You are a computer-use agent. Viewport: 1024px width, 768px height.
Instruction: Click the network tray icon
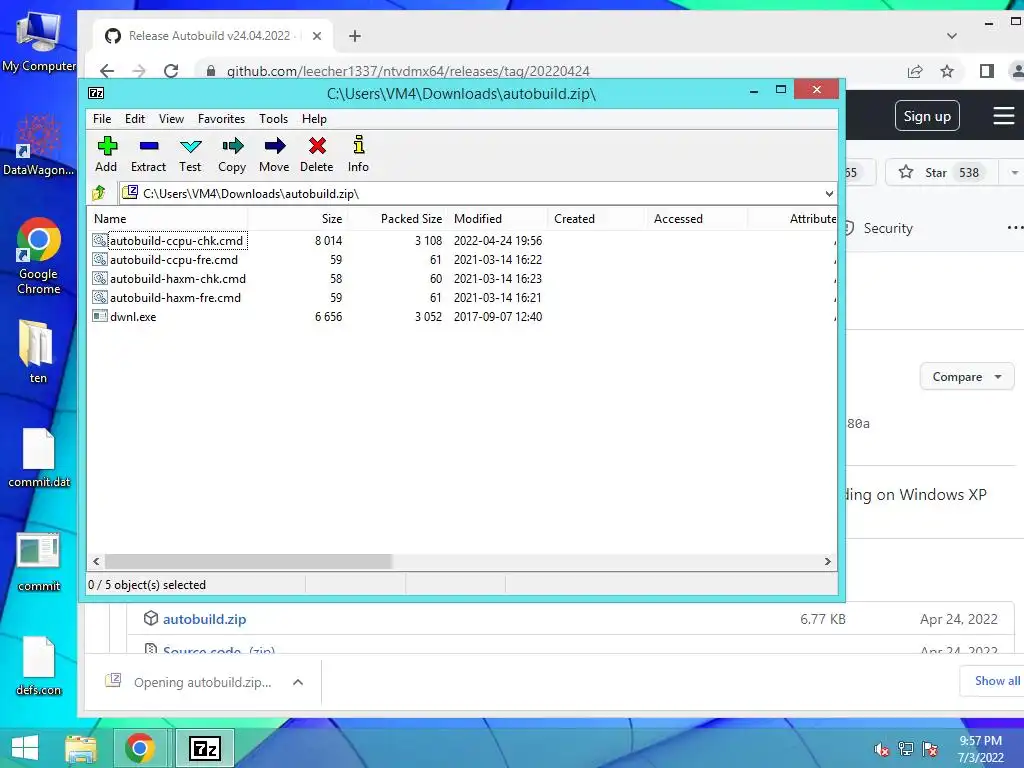(906, 749)
